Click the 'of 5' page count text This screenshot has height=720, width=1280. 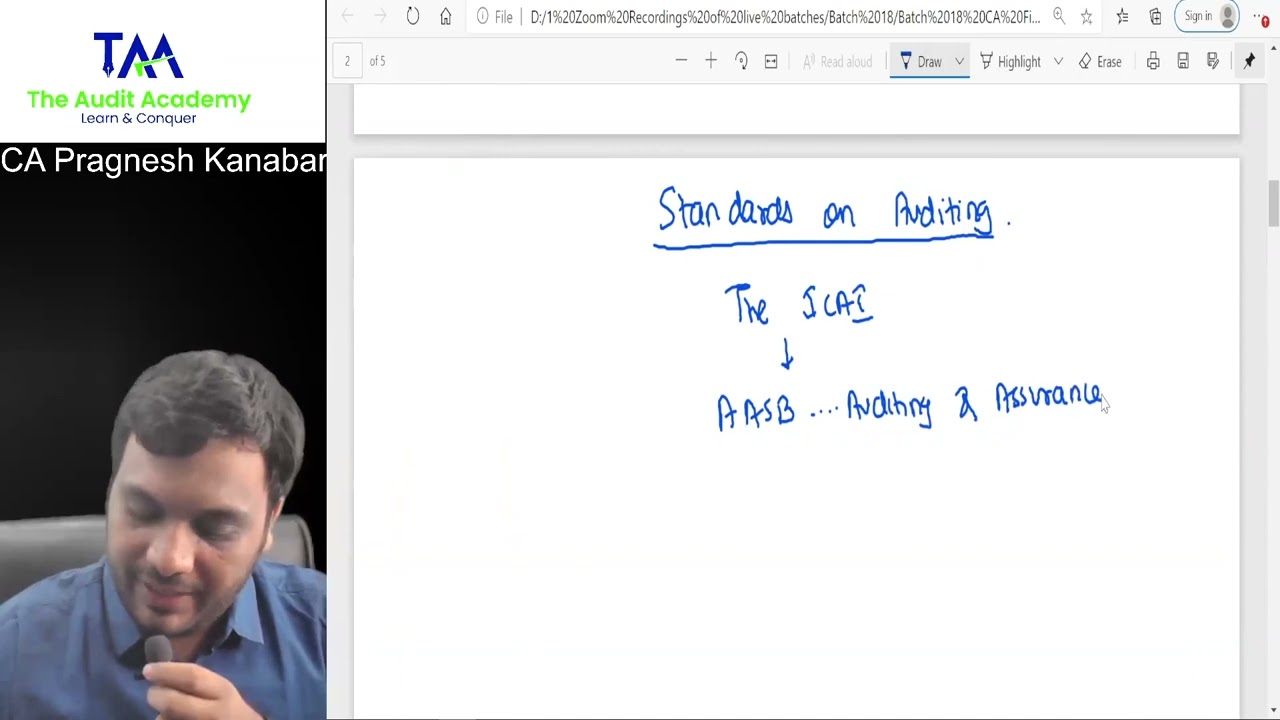tap(377, 61)
